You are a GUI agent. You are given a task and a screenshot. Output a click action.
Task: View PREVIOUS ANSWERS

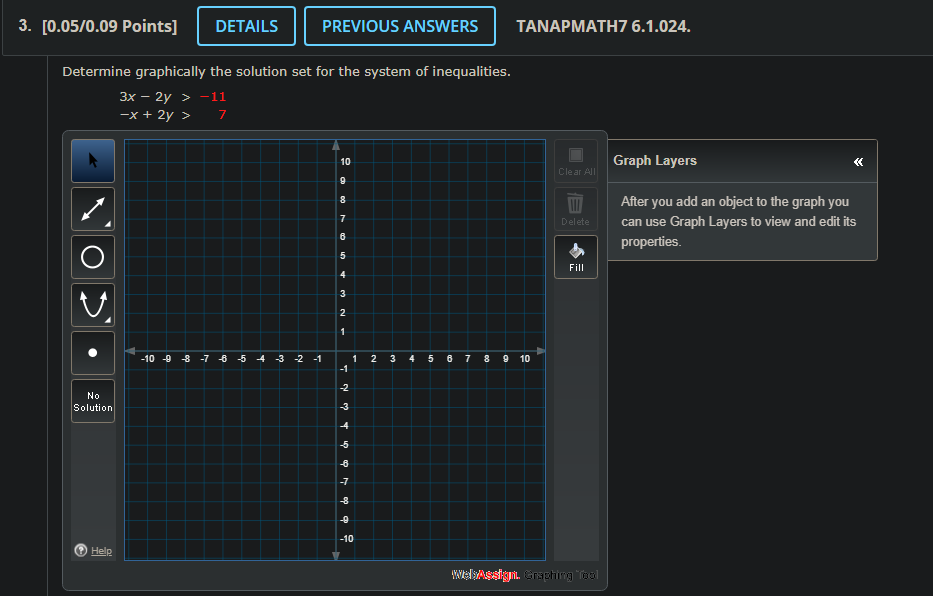[400, 26]
